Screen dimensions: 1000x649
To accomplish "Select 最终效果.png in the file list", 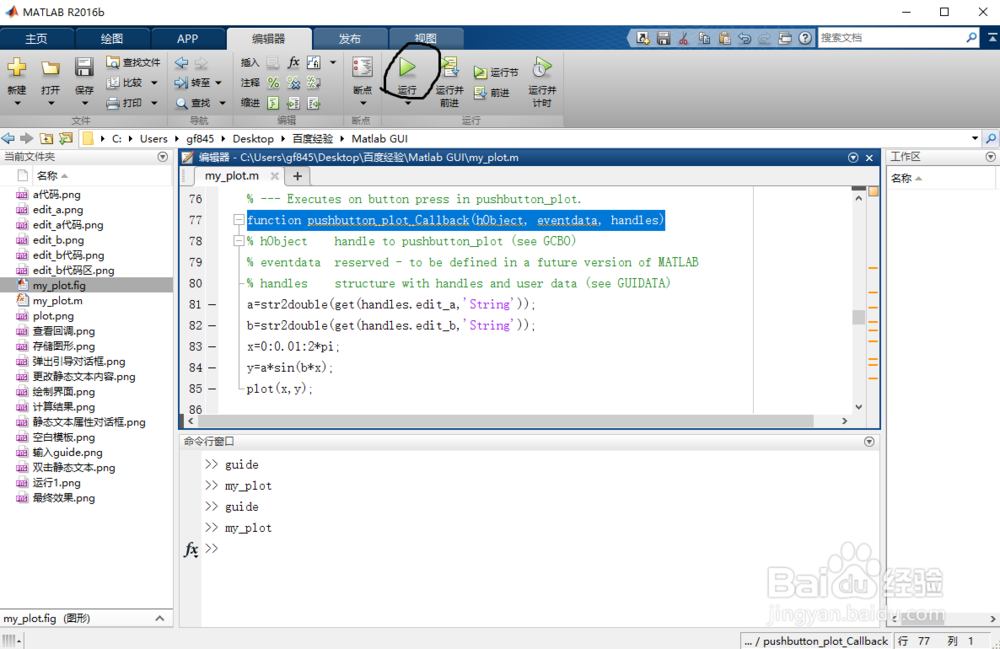I will 64,498.
